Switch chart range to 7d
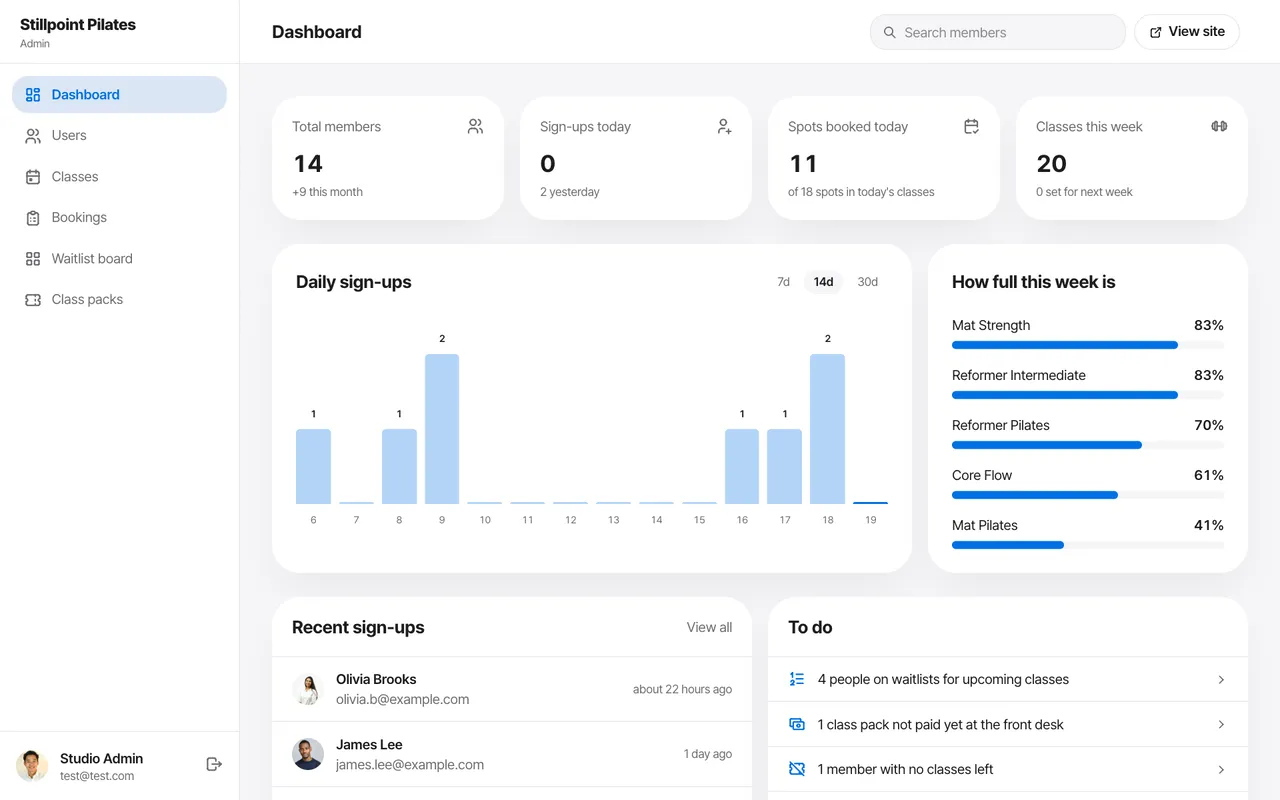Viewport: 1280px width, 800px height. [784, 282]
